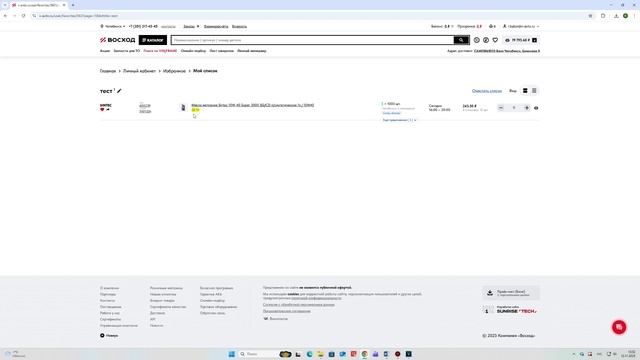640x360 pixels.
Task: Open the VK ВКонтакте link
Action: [276, 319]
